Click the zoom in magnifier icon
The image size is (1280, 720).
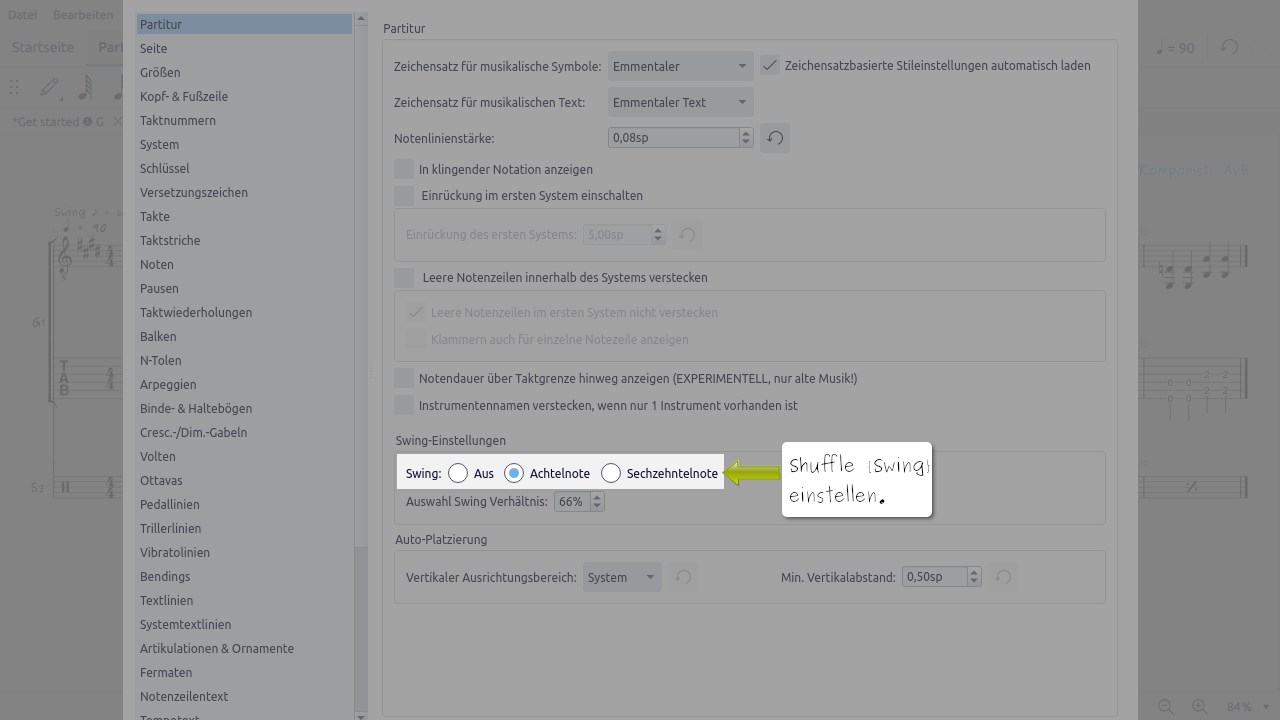pyautogui.click(x=1200, y=707)
